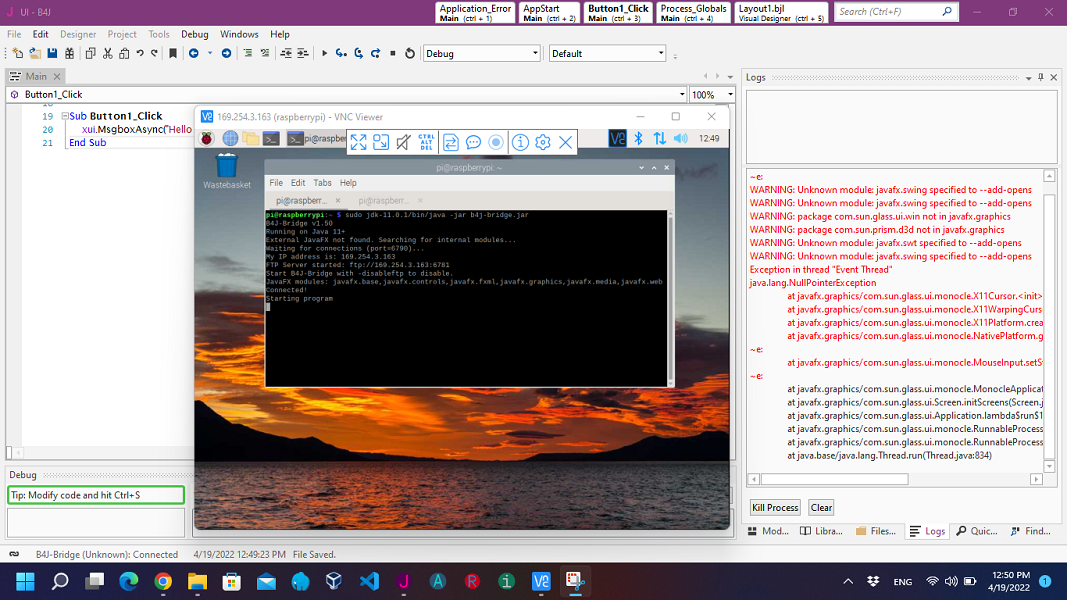Click the Run play button in toolbar
The width and height of the screenshot is (1067, 600).
coord(324,53)
